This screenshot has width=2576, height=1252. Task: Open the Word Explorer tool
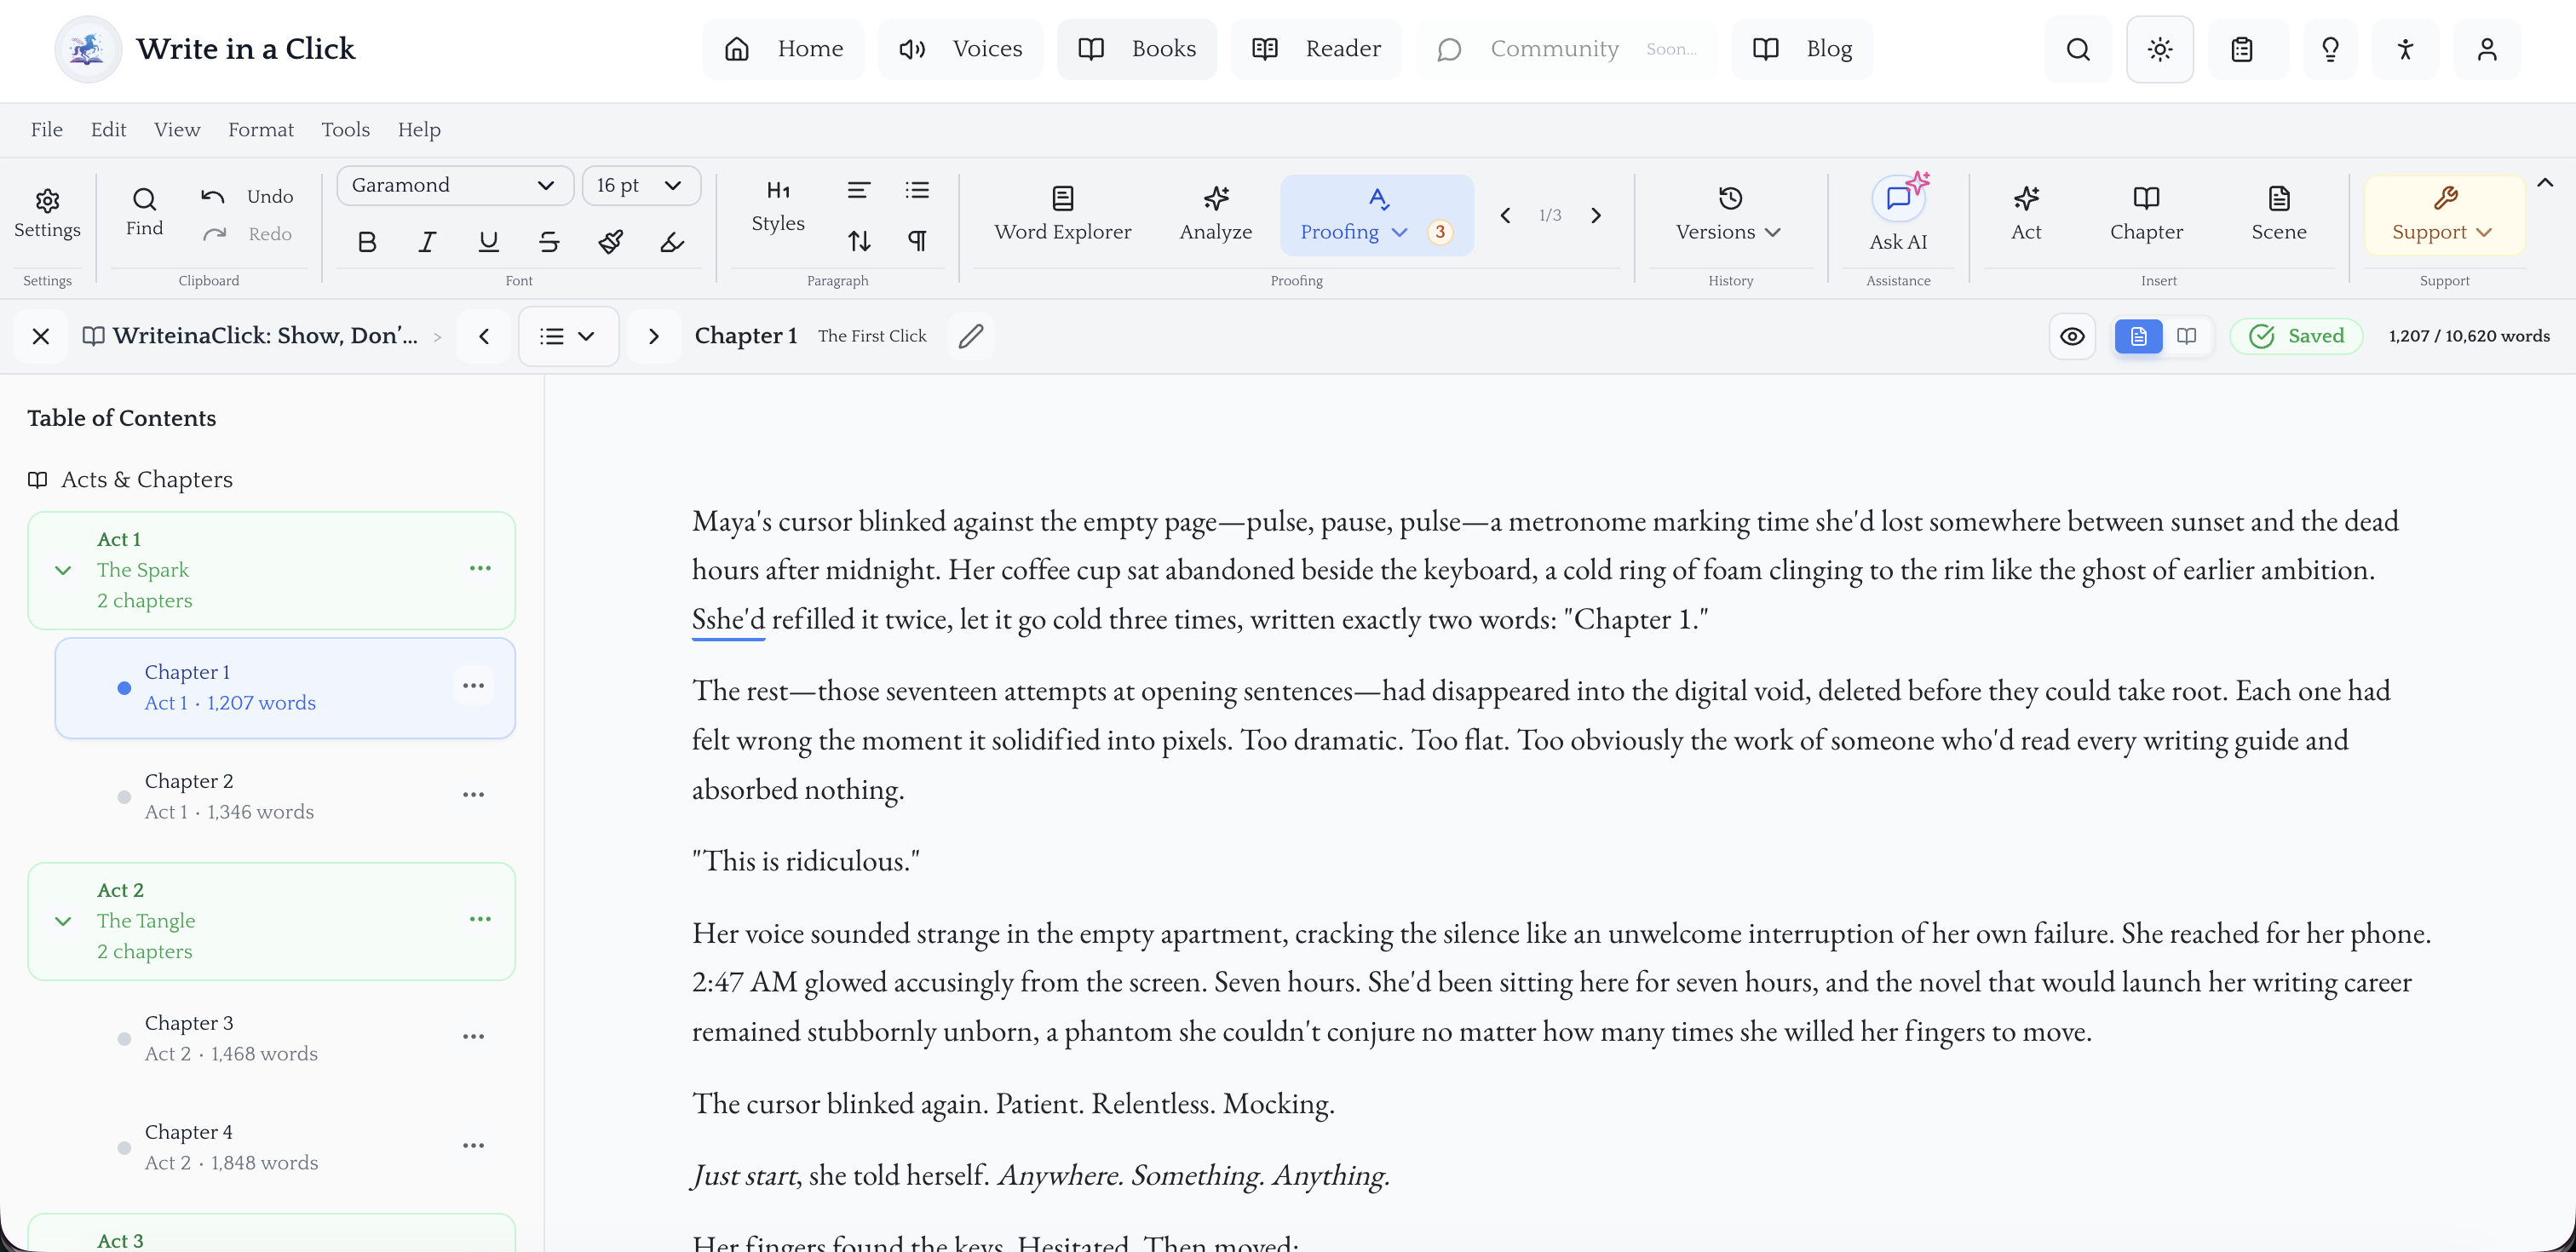coord(1062,212)
